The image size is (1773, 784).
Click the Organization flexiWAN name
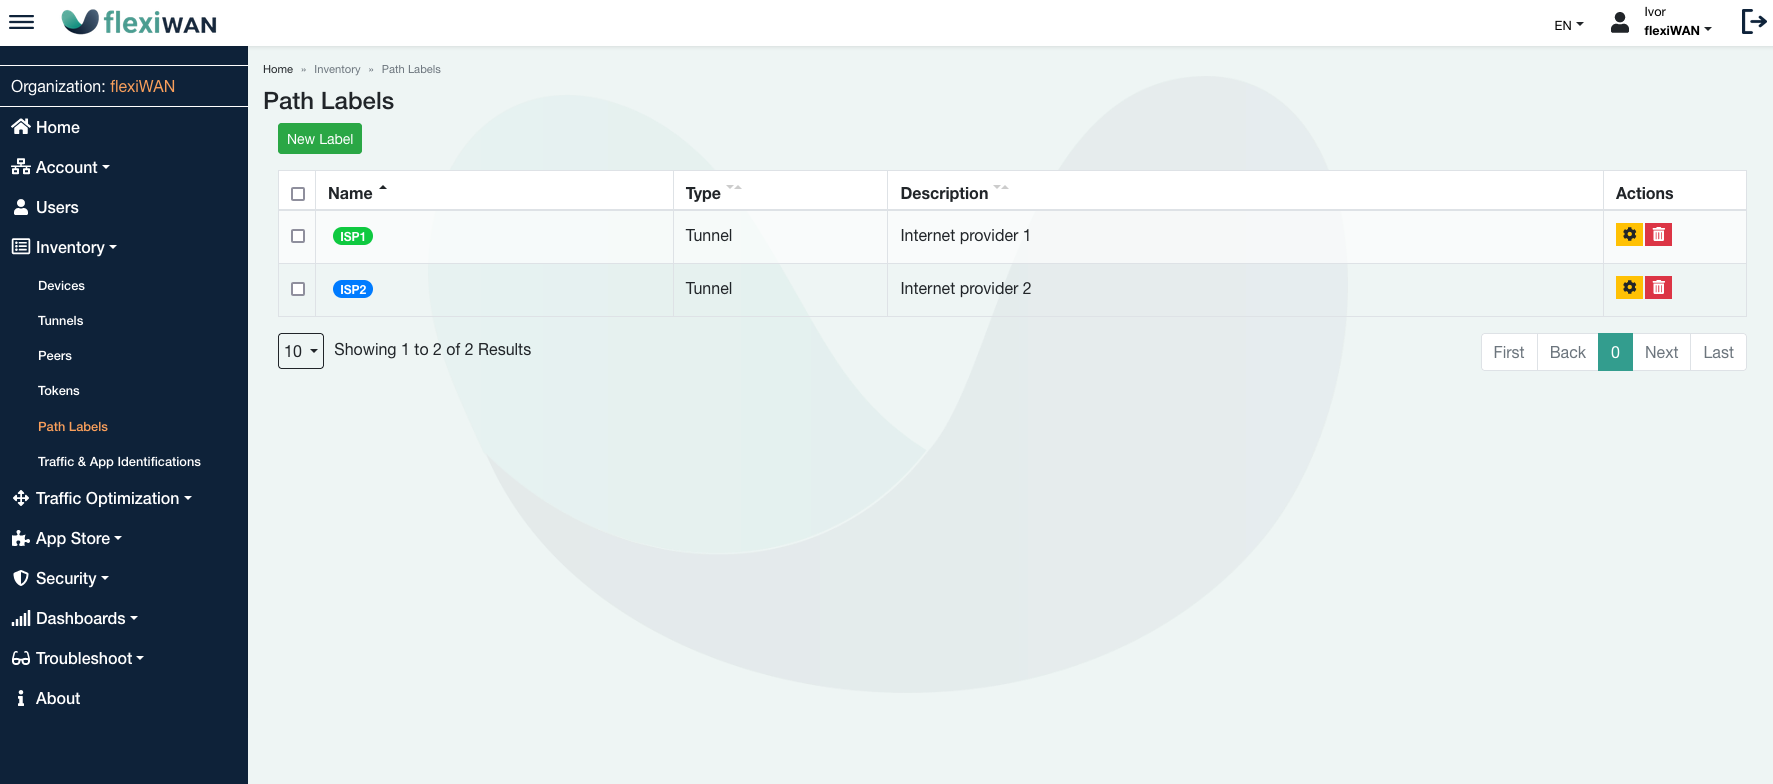coord(142,86)
